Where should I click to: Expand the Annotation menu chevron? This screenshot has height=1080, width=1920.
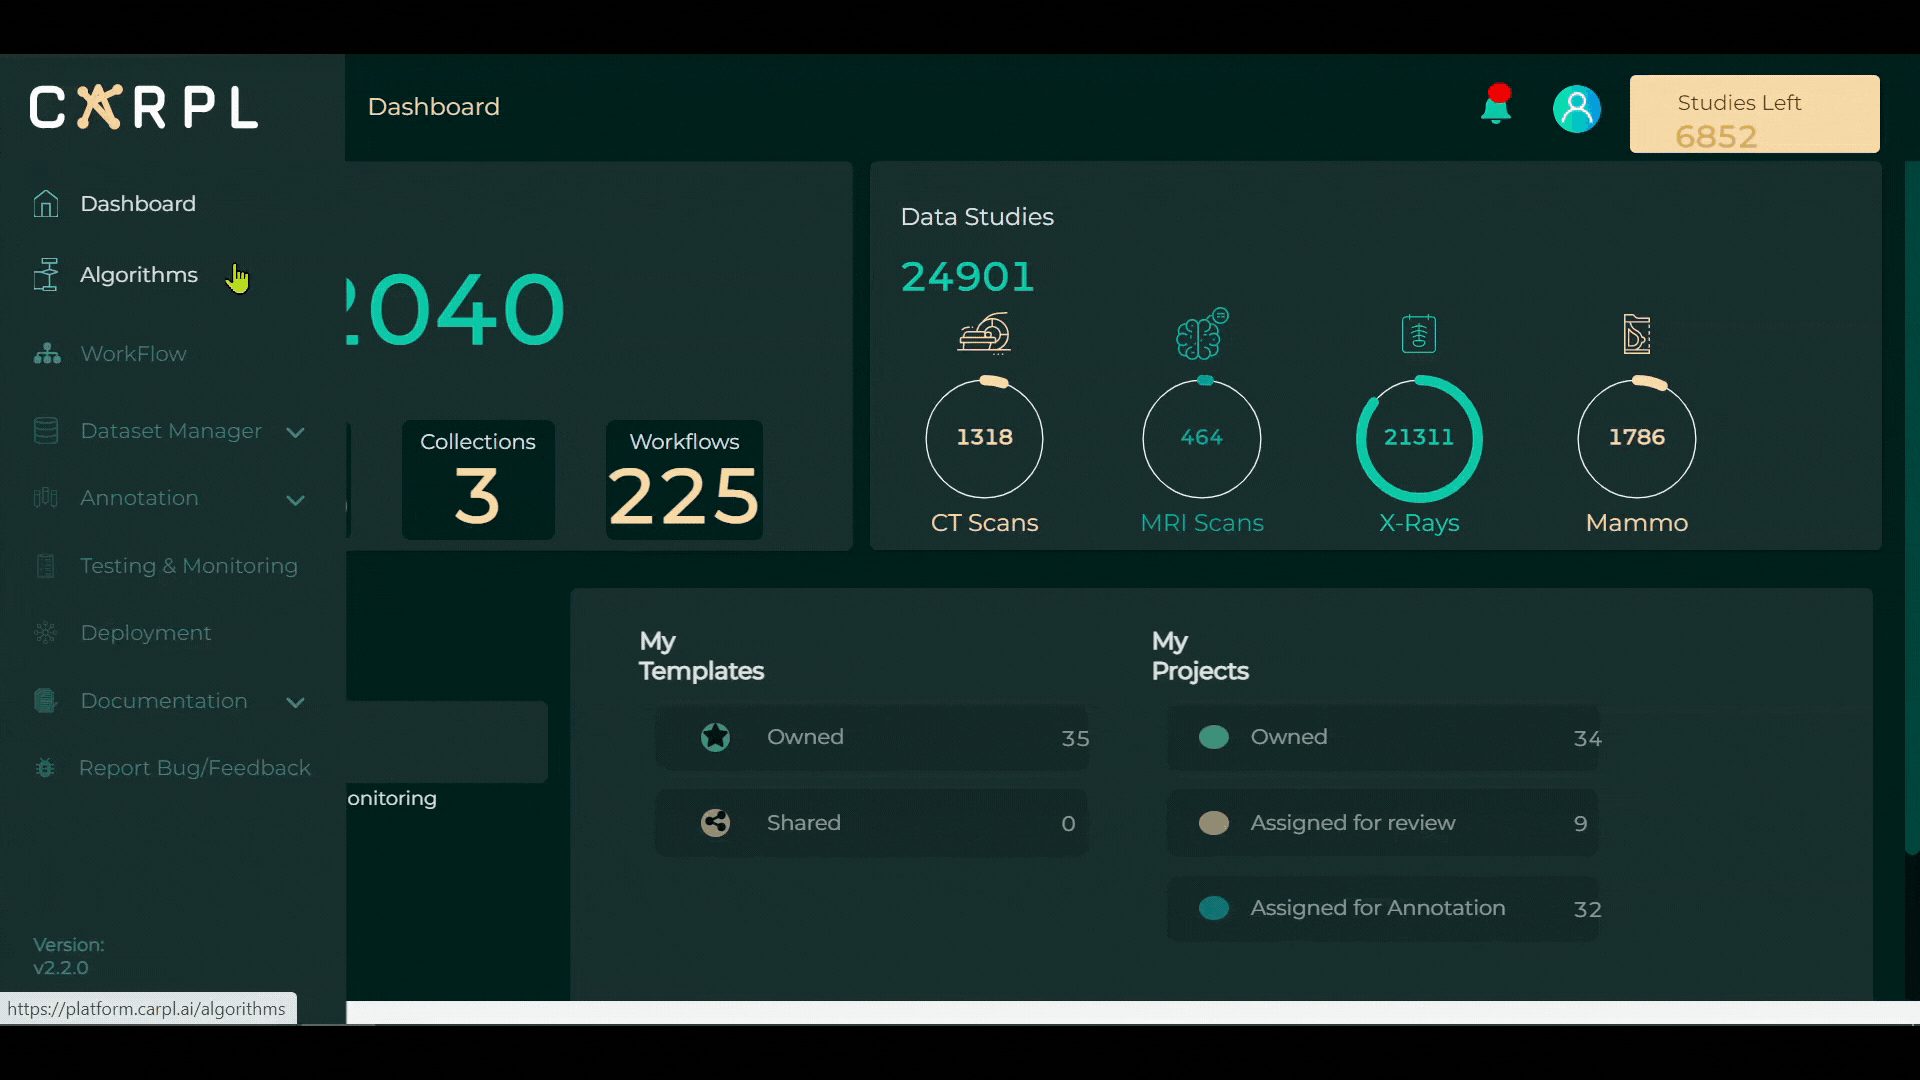tap(295, 499)
